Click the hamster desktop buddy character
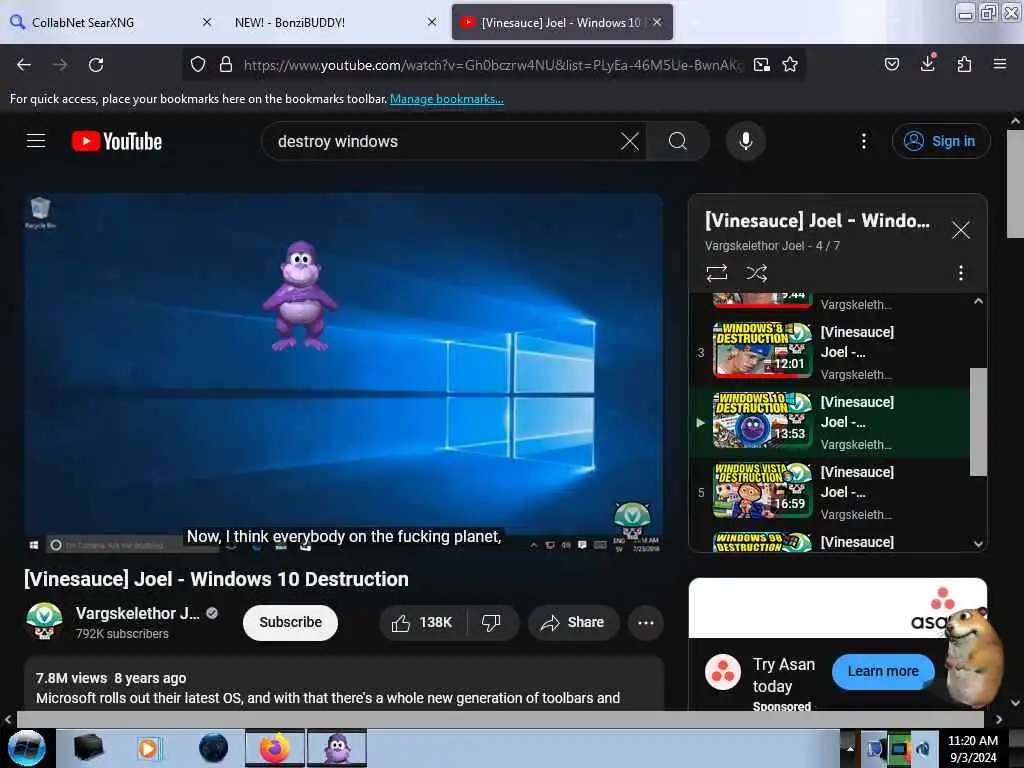Screen dimensions: 1024x768 pyautogui.click(x=976, y=656)
